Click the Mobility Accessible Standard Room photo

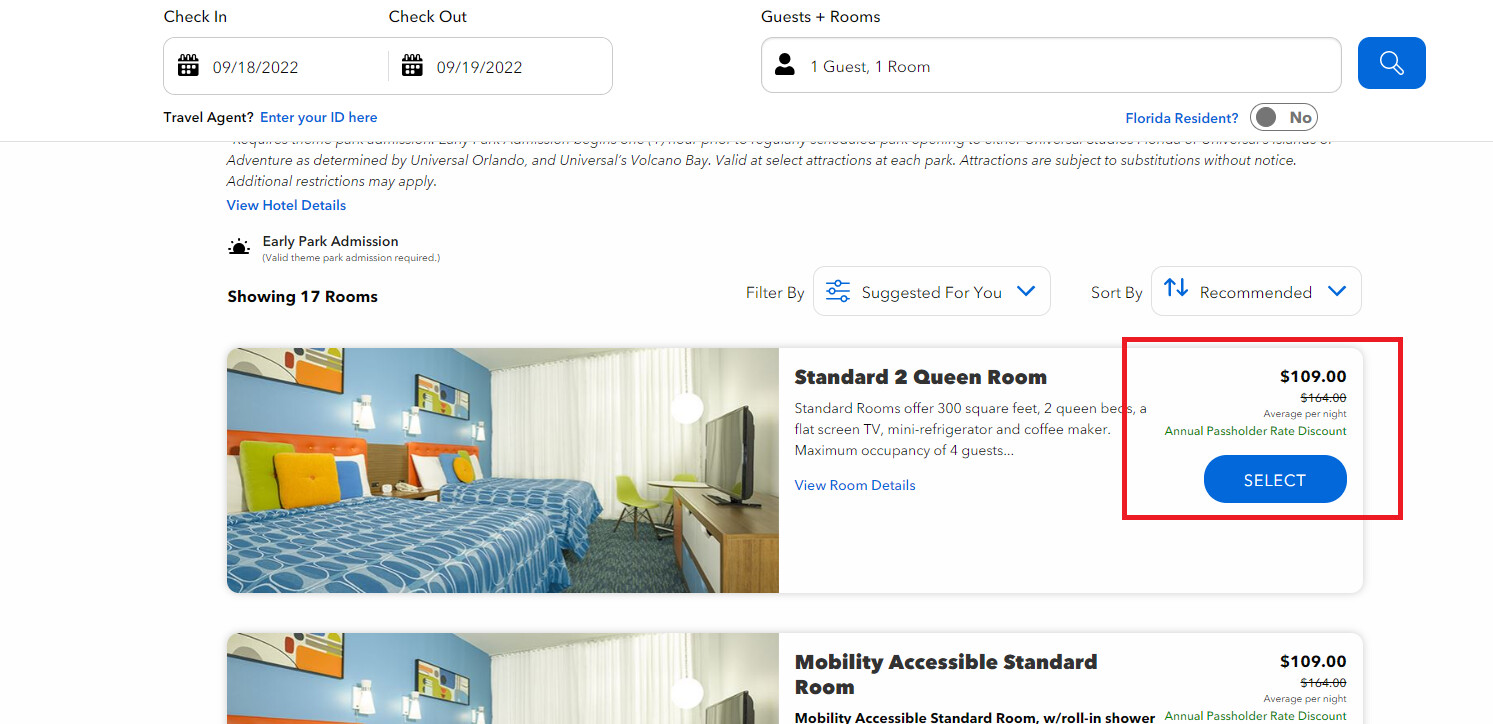coord(503,678)
